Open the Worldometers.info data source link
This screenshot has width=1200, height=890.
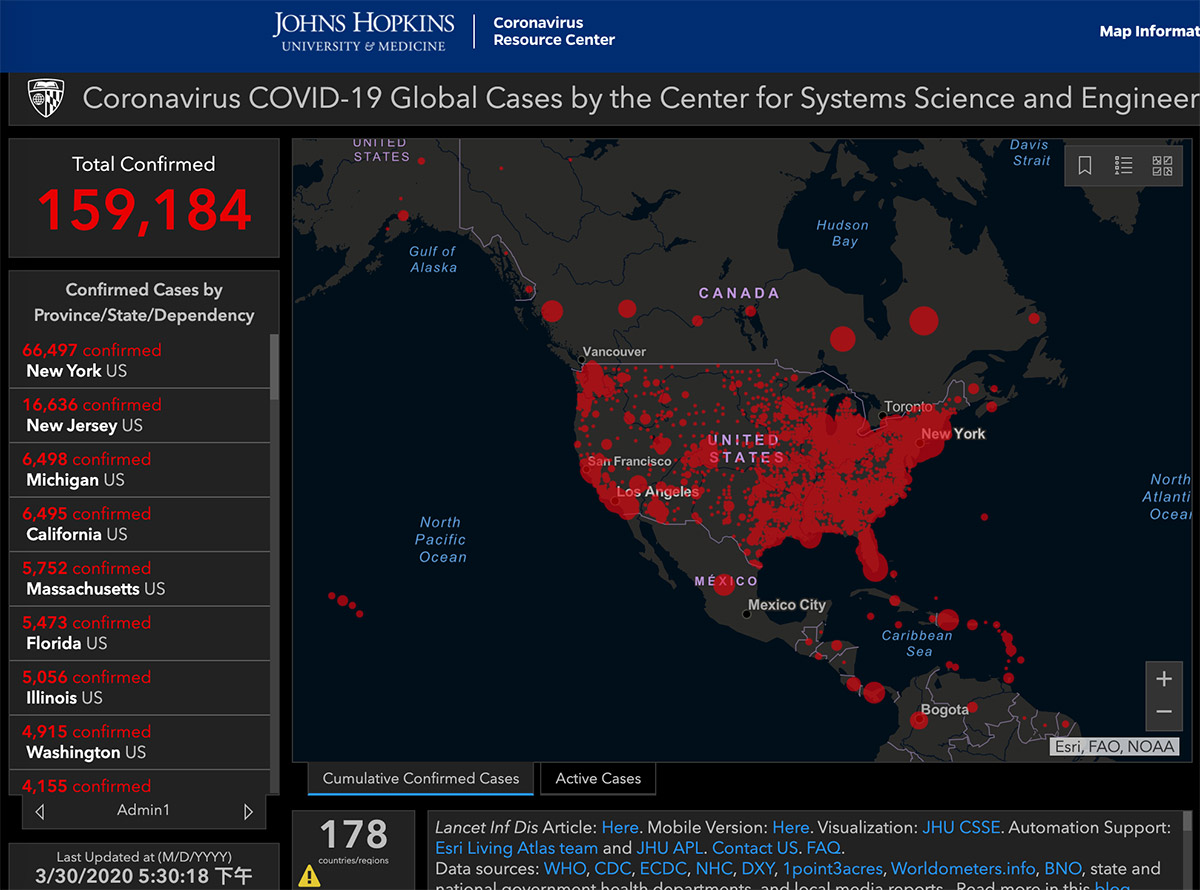pos(963,868)
